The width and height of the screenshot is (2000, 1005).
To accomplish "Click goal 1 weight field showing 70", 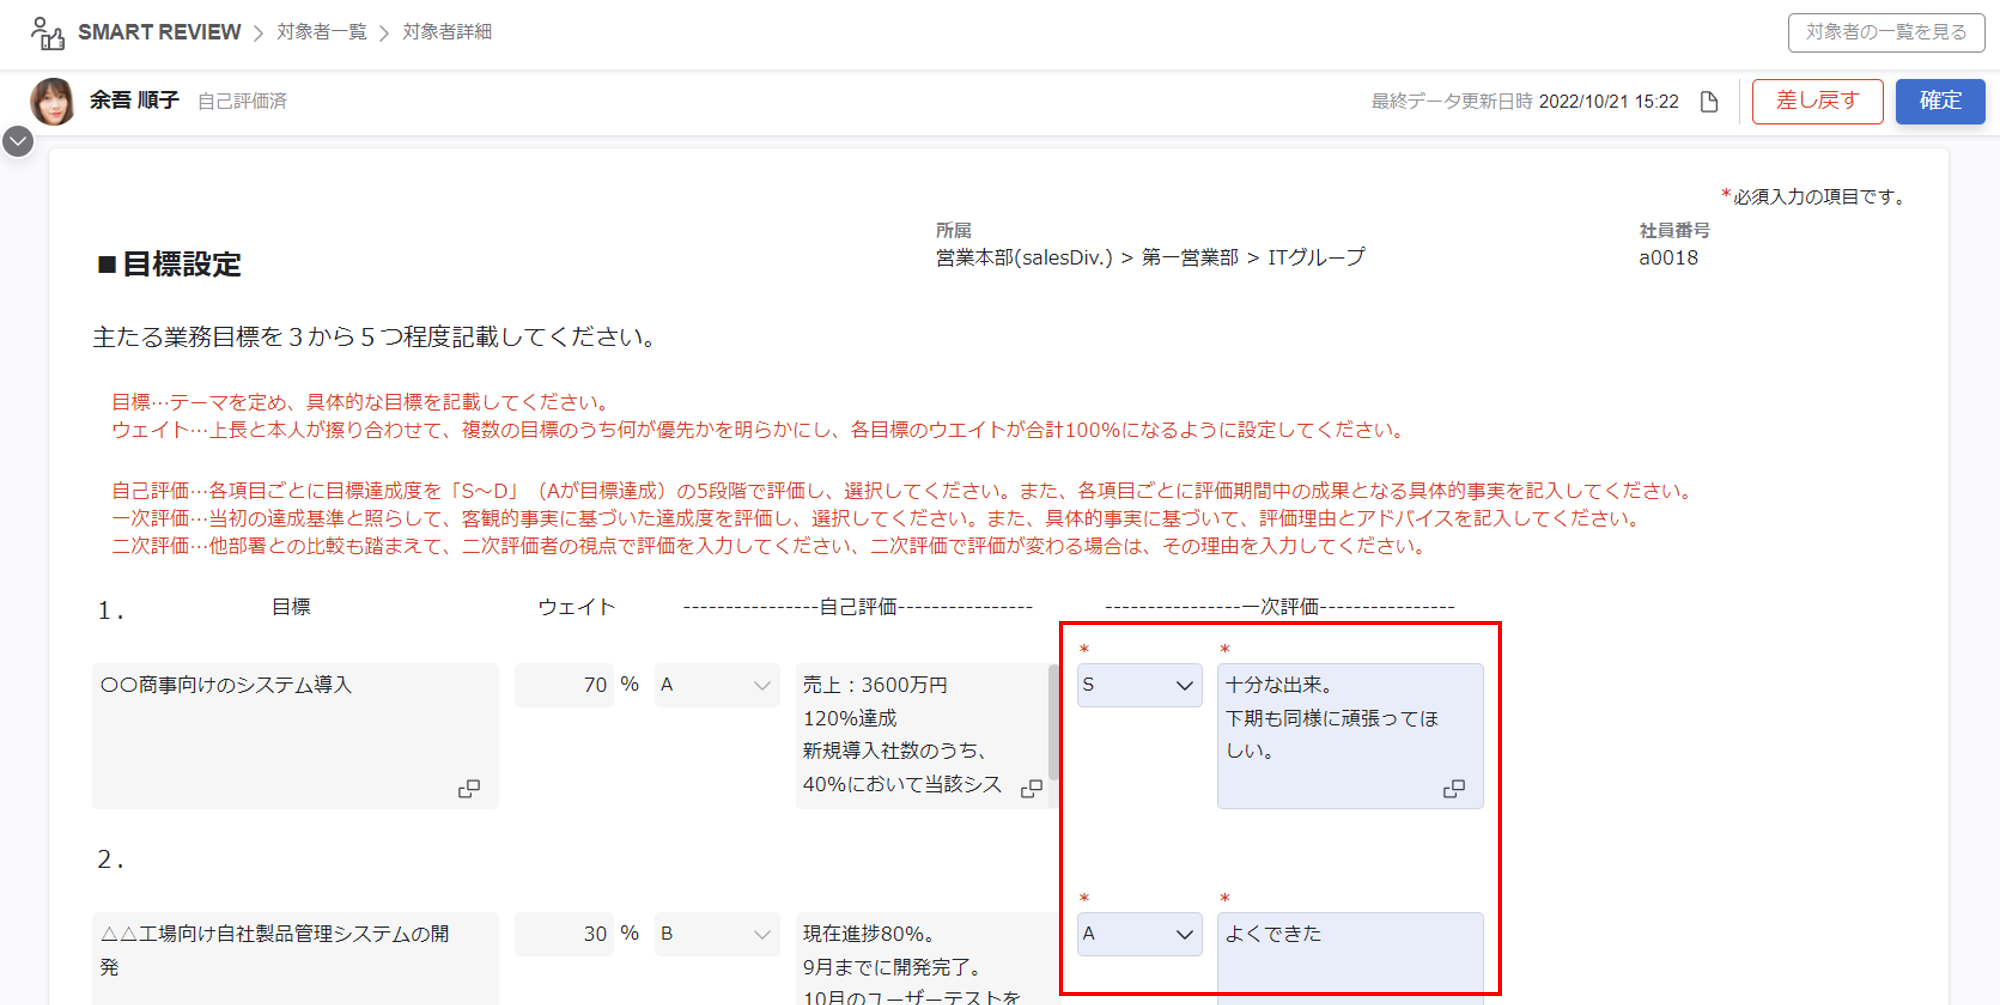I will pyautogui.click(x=564, y=685).
